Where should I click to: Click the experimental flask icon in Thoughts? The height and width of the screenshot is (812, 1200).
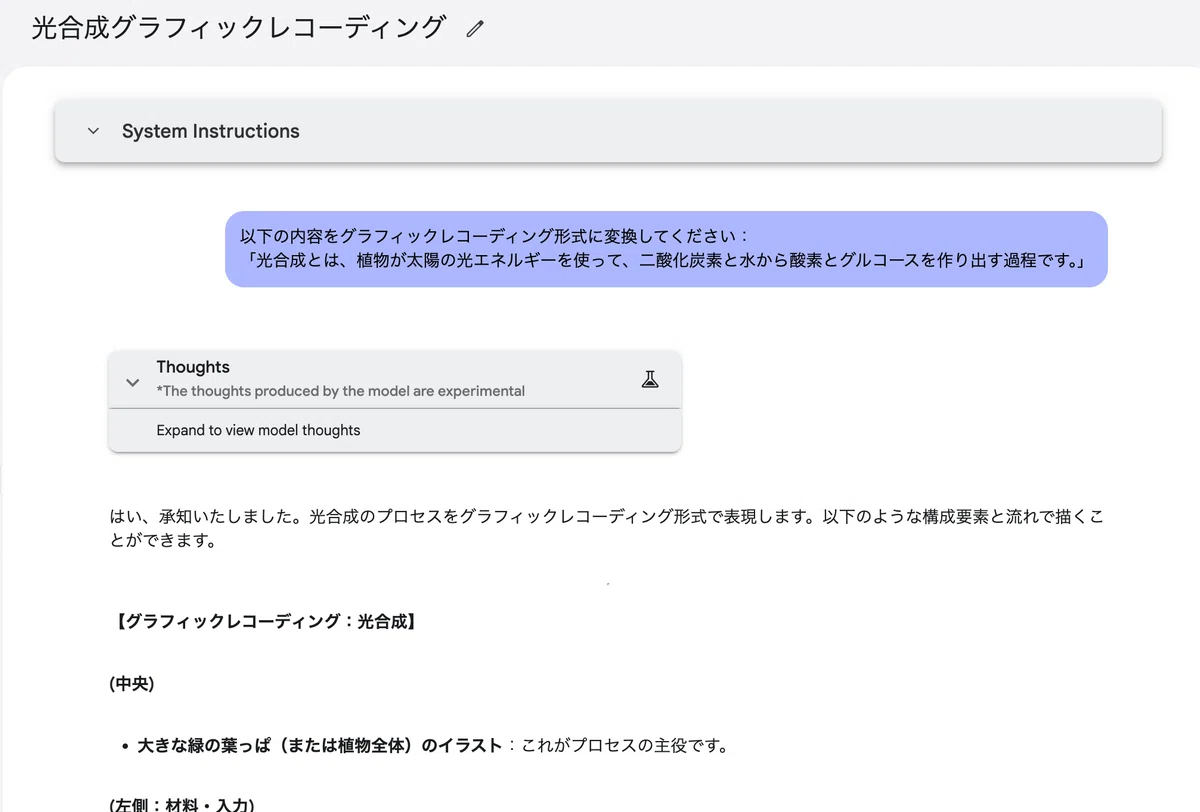point(650,379)
